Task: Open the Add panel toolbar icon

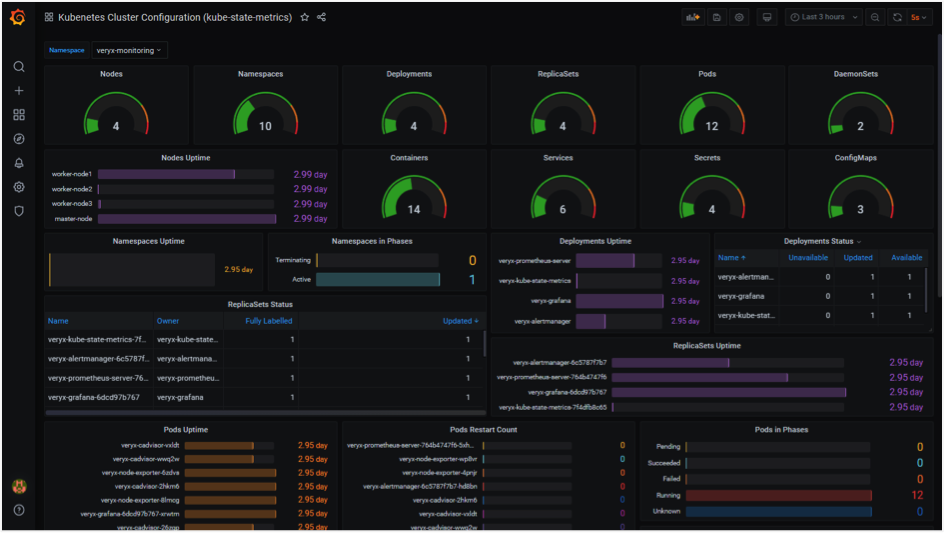Action: [693, 17]
